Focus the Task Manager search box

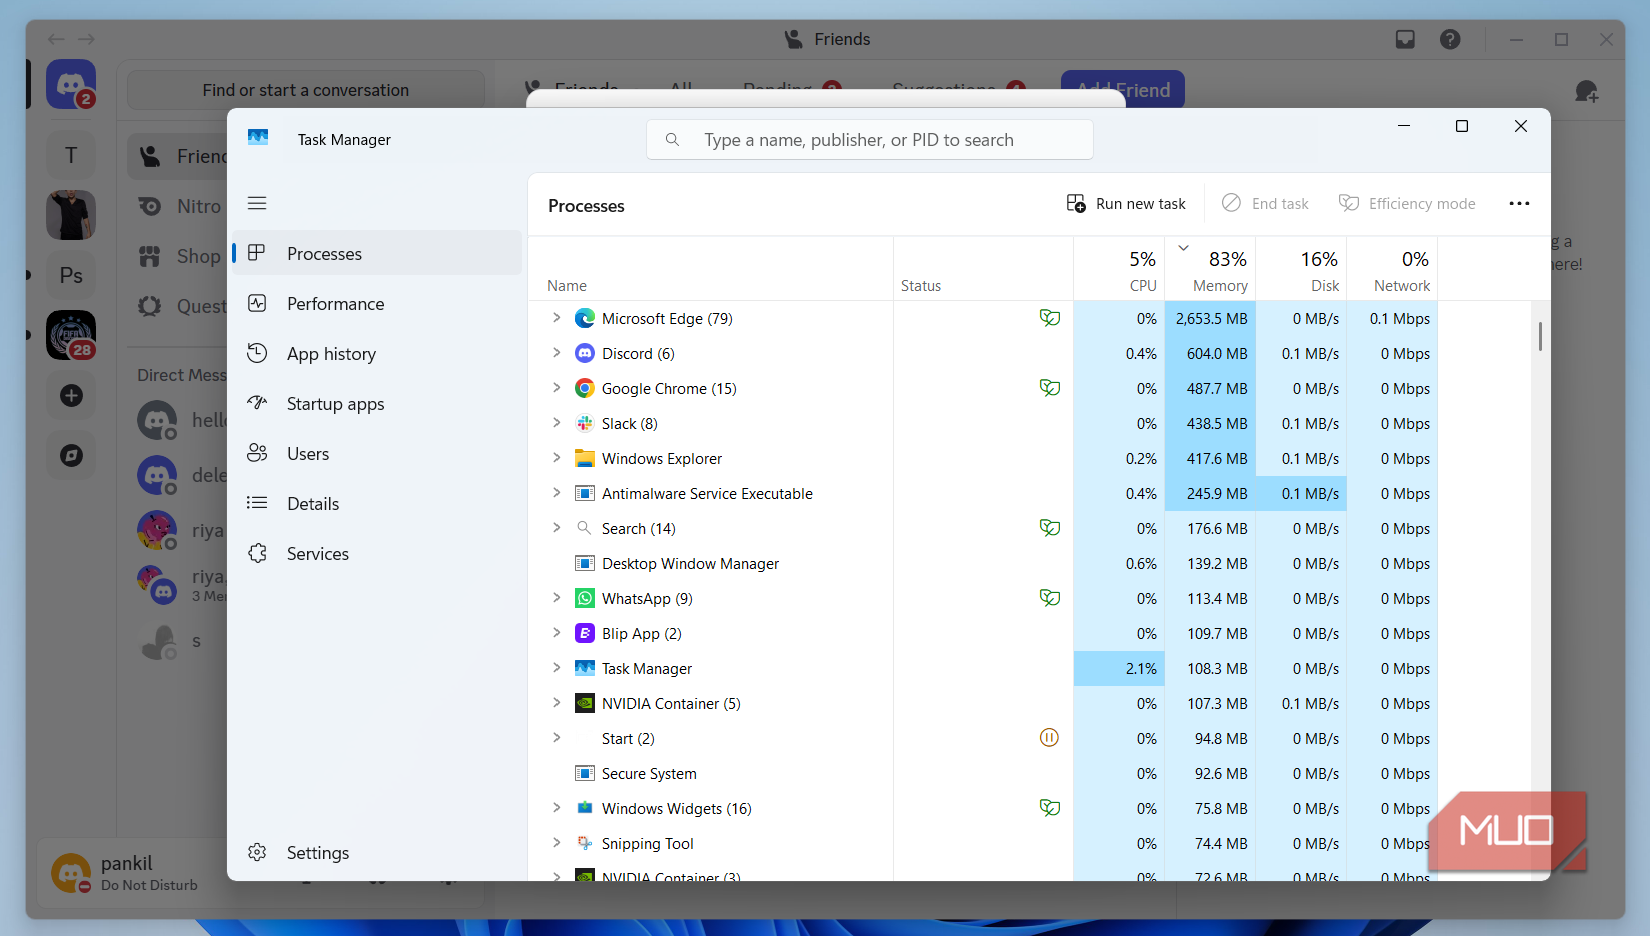tap(870, 140)
